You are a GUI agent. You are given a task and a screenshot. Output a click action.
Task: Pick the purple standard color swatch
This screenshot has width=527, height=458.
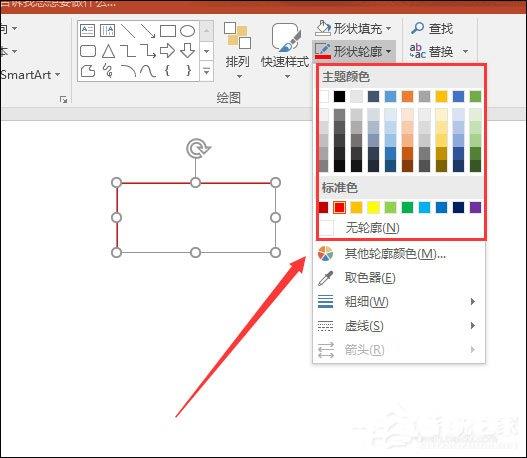tap(475, 207)
